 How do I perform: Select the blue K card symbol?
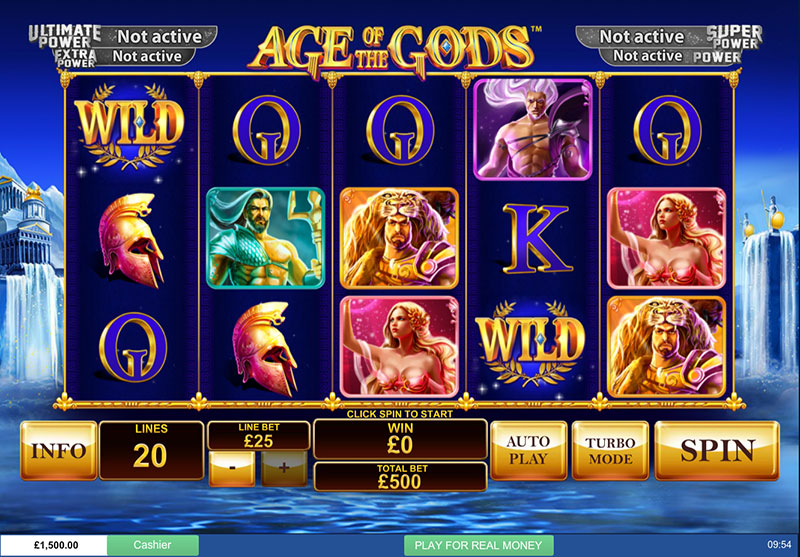536,238
